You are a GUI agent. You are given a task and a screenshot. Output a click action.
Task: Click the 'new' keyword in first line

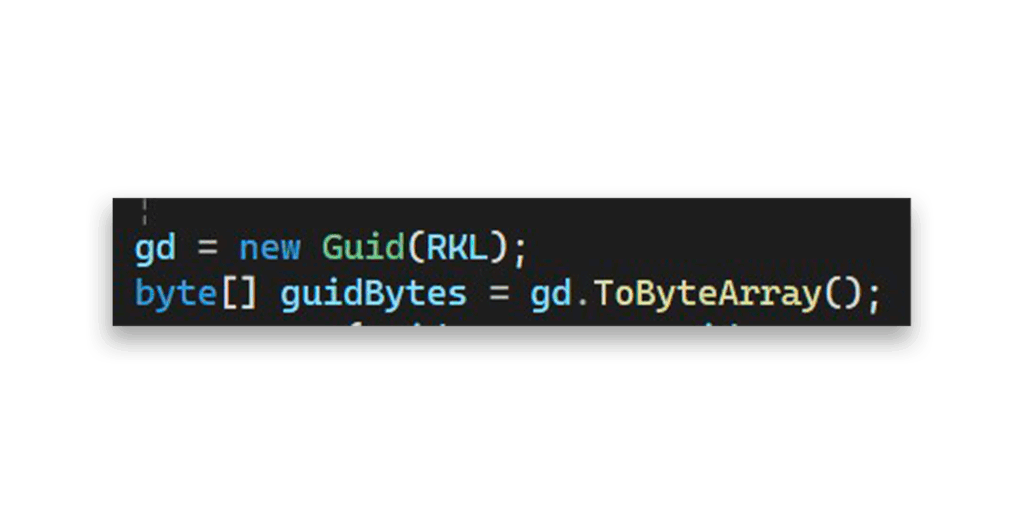click(x=270, y=248)
